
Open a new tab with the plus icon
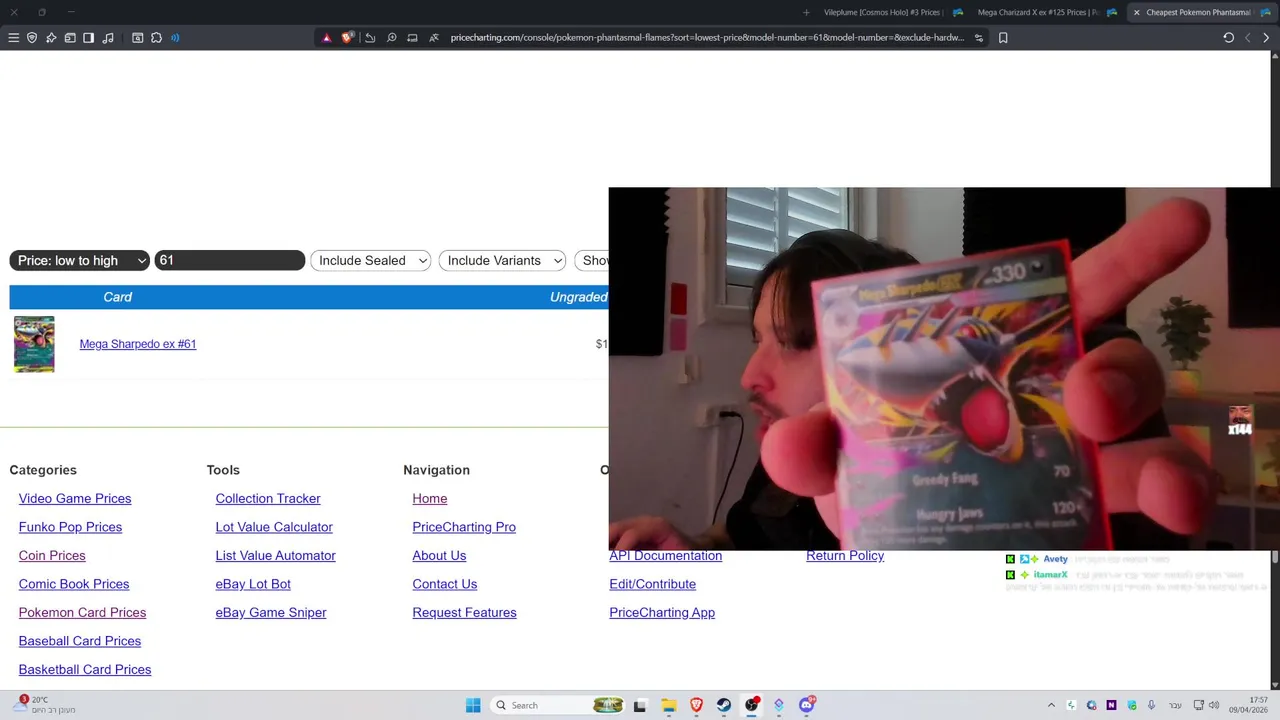coord(806,12)
